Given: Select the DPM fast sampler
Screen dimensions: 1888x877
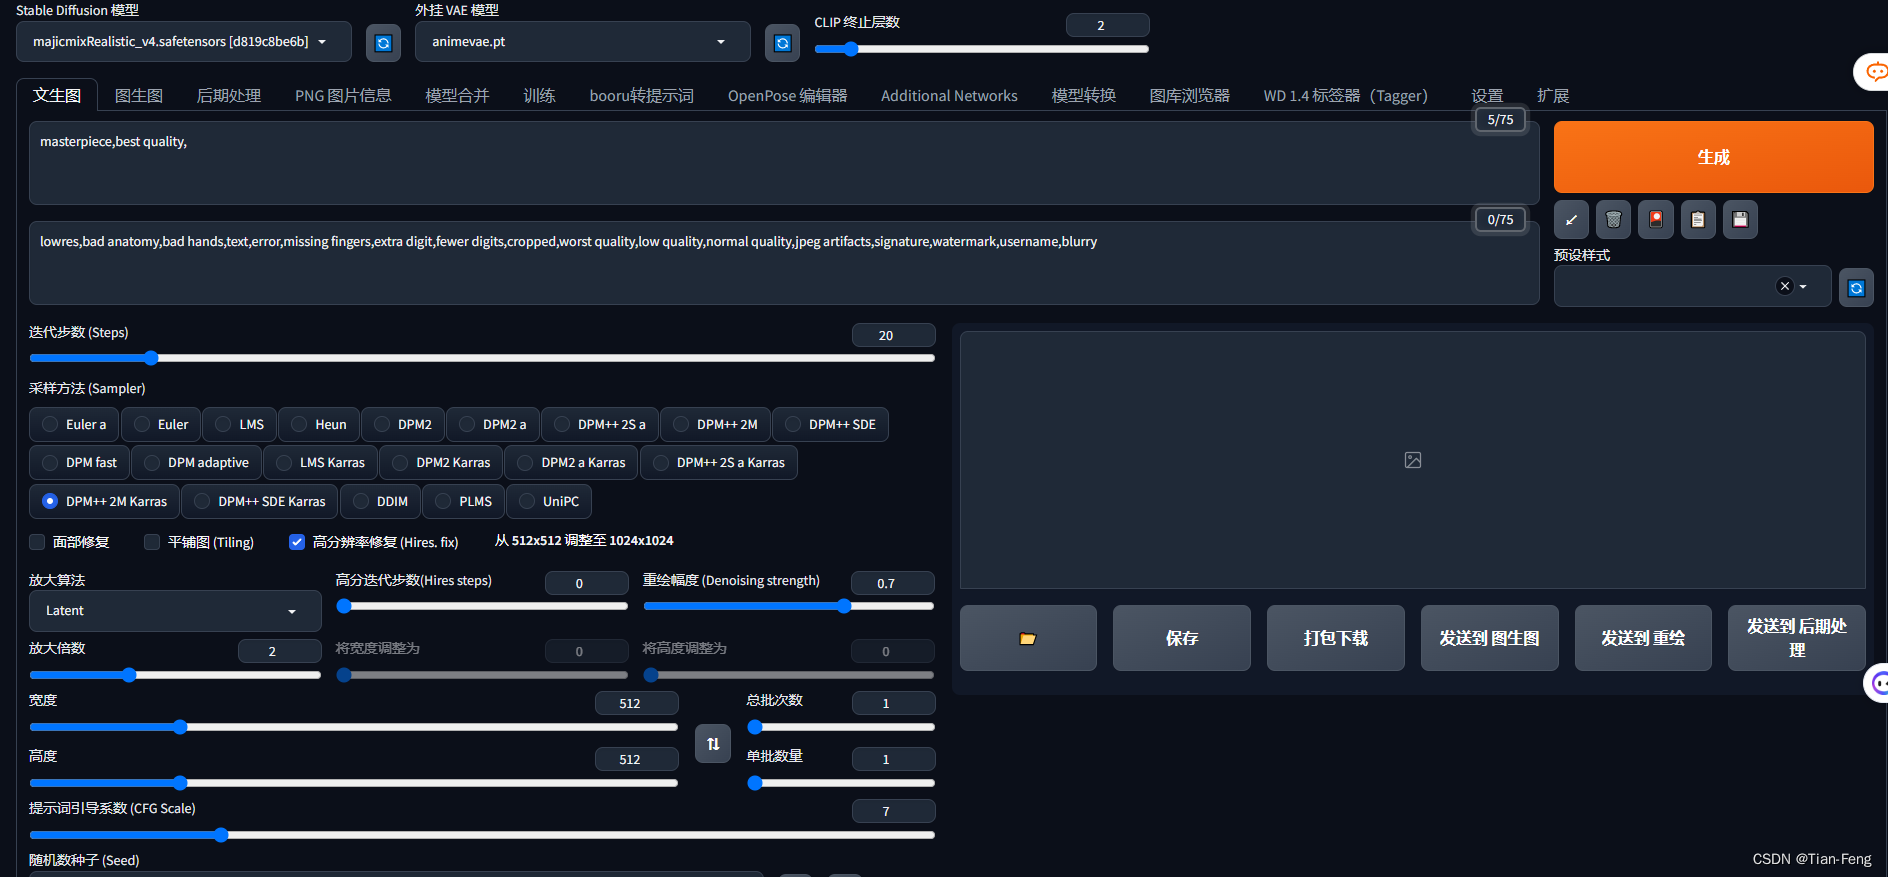Looking at the screenshot, I should pos(80,462).
